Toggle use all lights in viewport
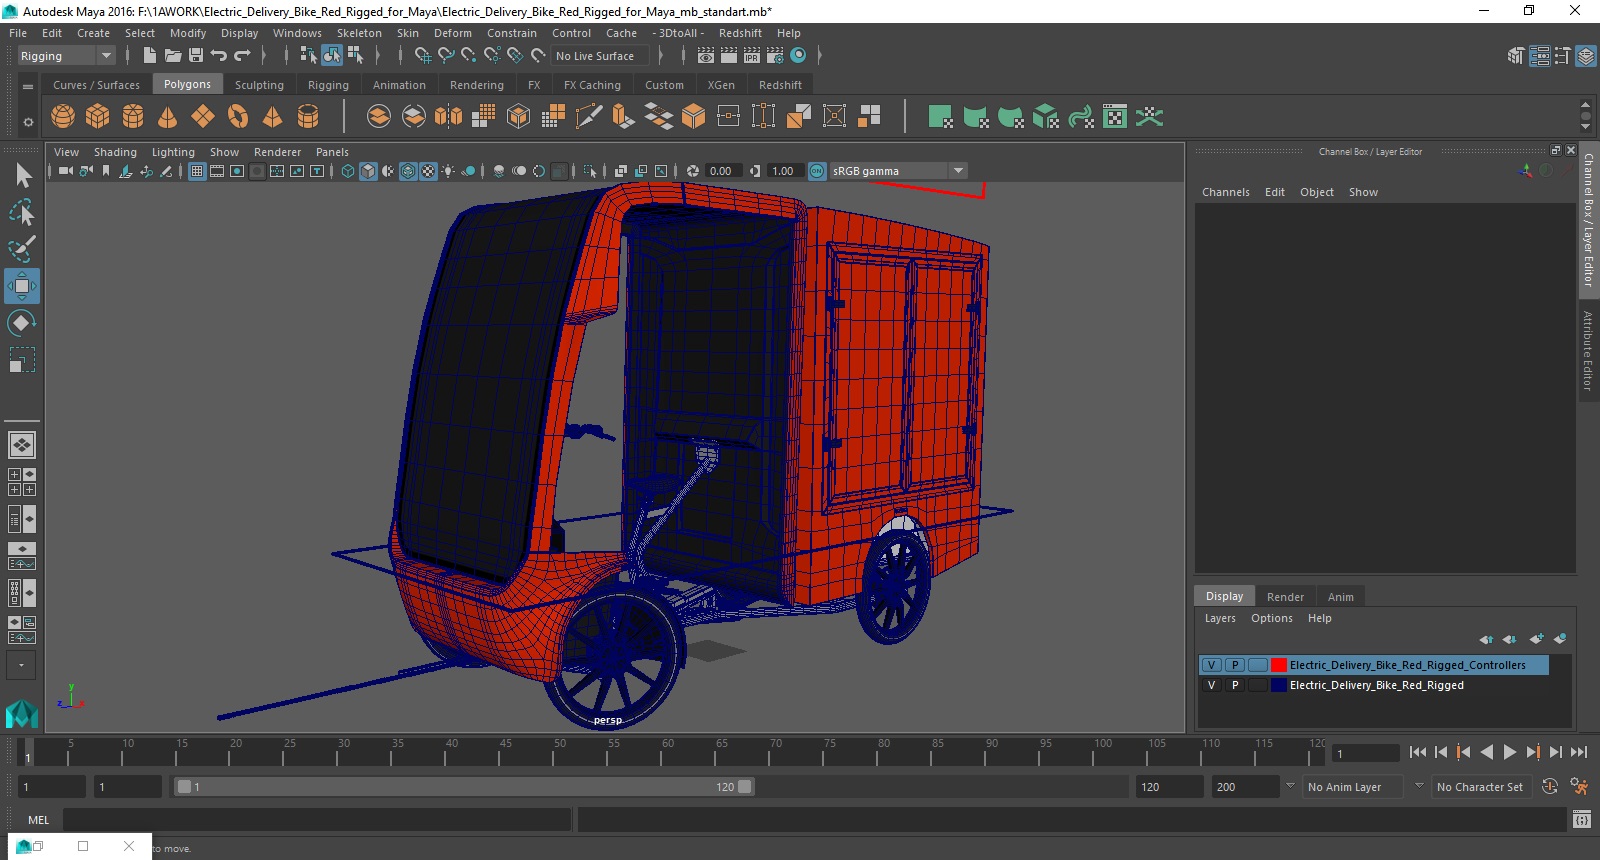1600x860 pixels. click(x=448, y=171)
